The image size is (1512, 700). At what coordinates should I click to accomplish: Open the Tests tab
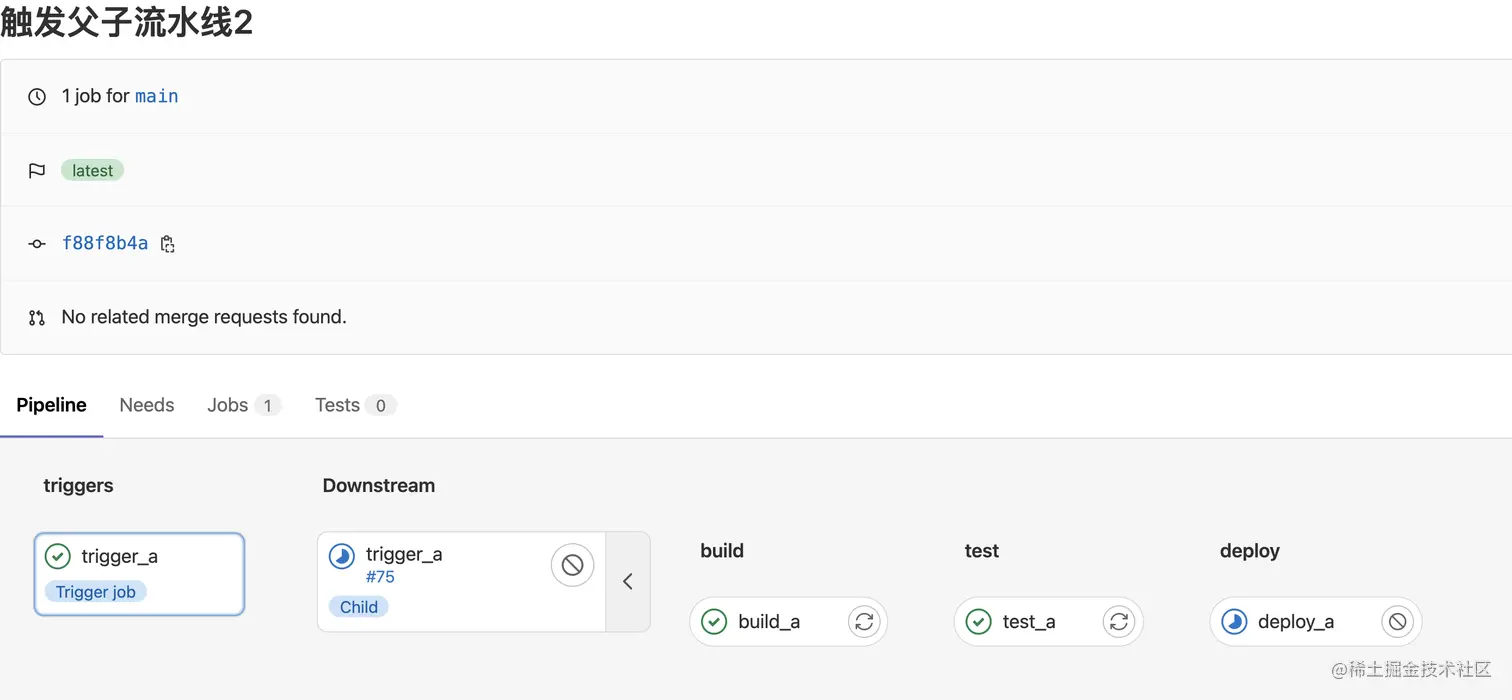(x=337, y=405)
